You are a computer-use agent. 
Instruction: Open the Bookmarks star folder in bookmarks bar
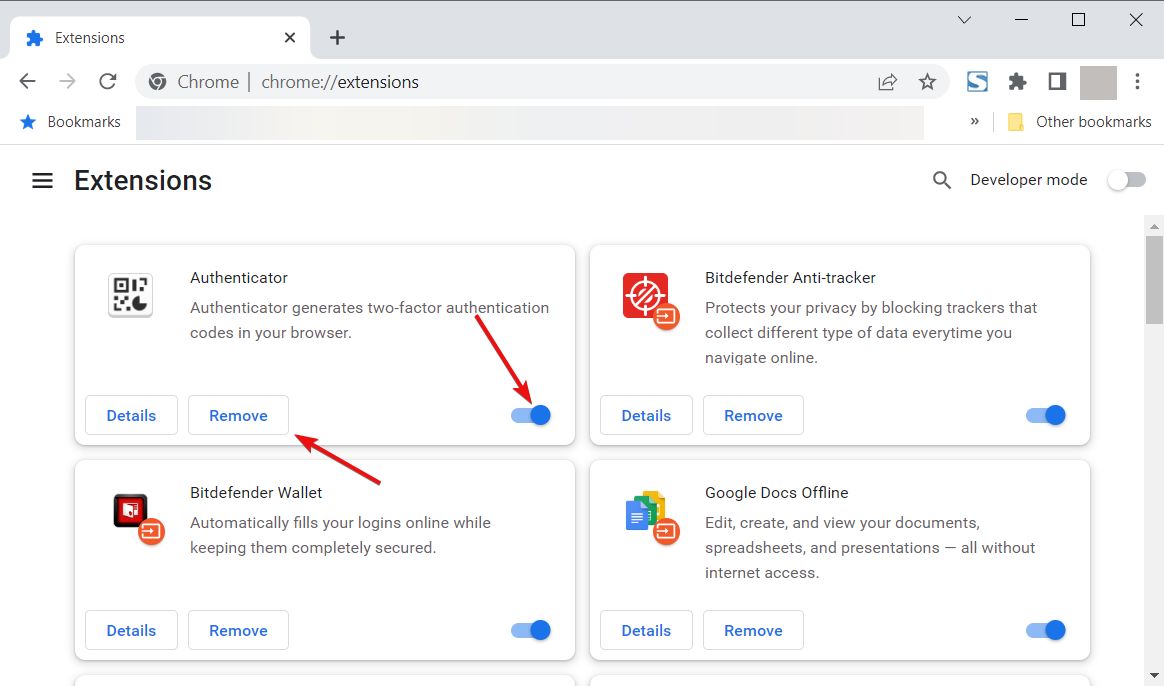[71, 122]
